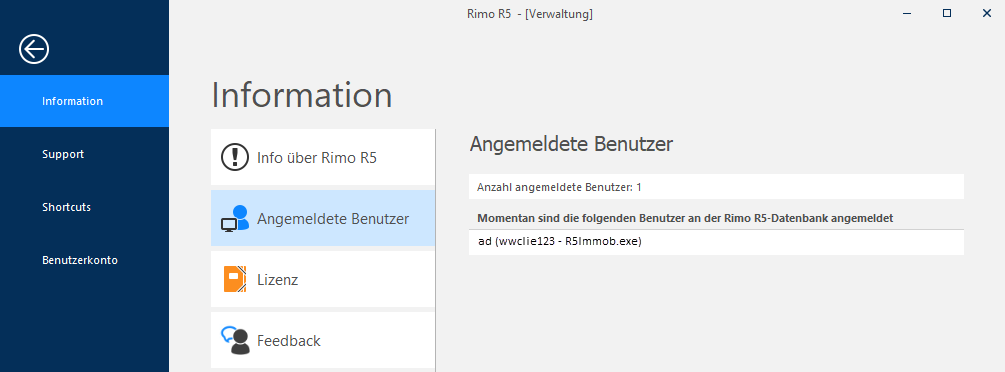1005x372 pixels.
Task: Open the Feedback entry
Action: (x=323, y=340)
